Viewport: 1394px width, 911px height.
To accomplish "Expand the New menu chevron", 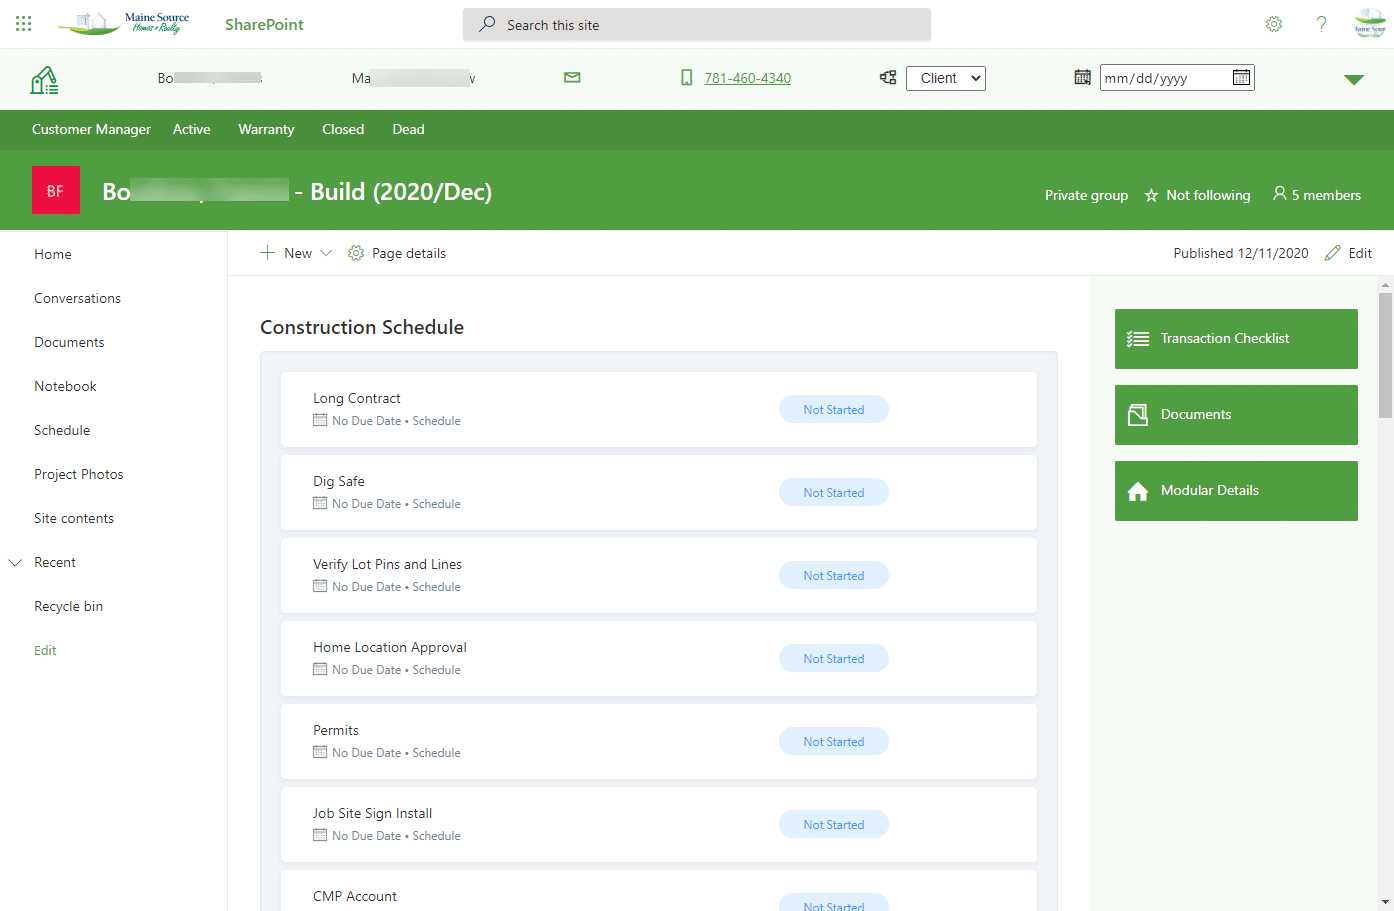I will 326,253.
